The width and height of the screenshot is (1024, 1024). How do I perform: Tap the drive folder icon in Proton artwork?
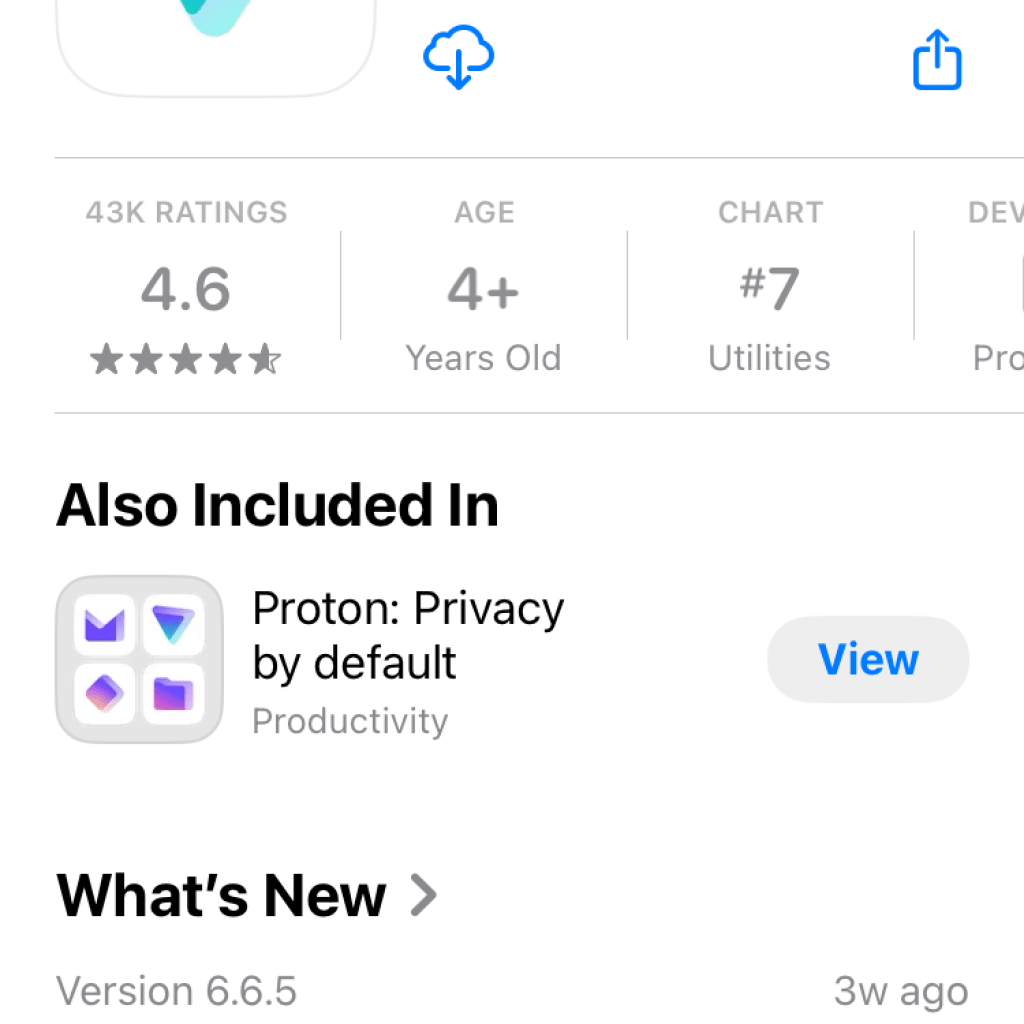pos(175,695)
